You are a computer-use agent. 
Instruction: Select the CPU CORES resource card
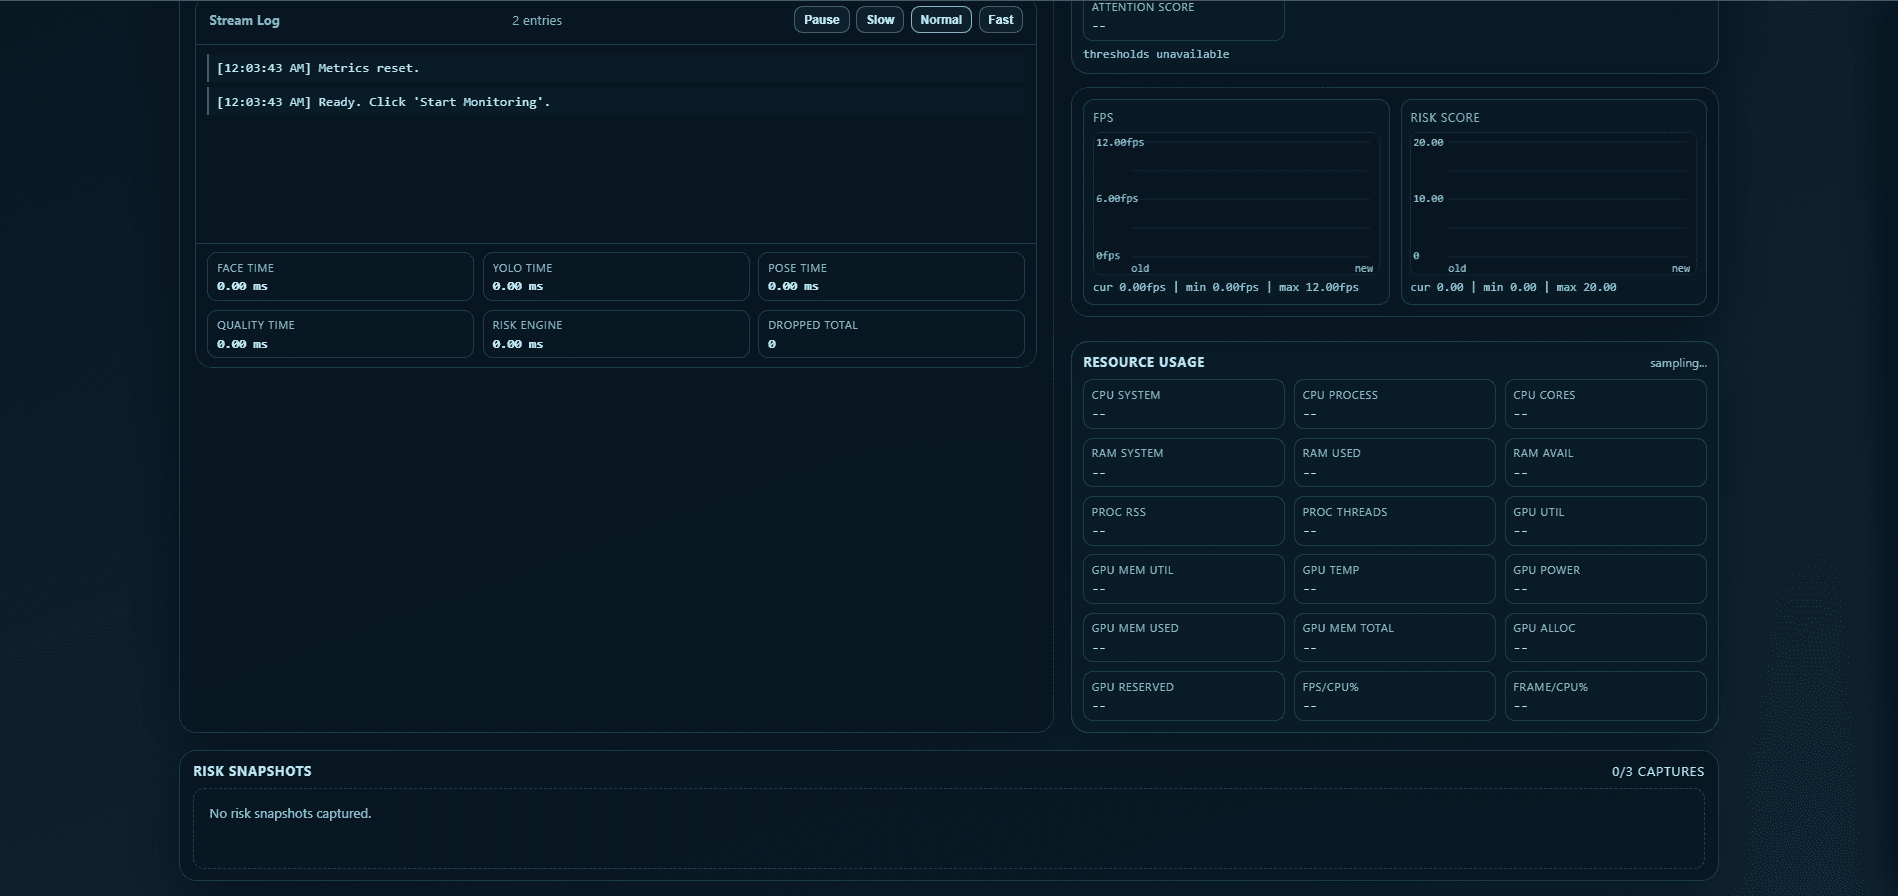[1606, 404]
